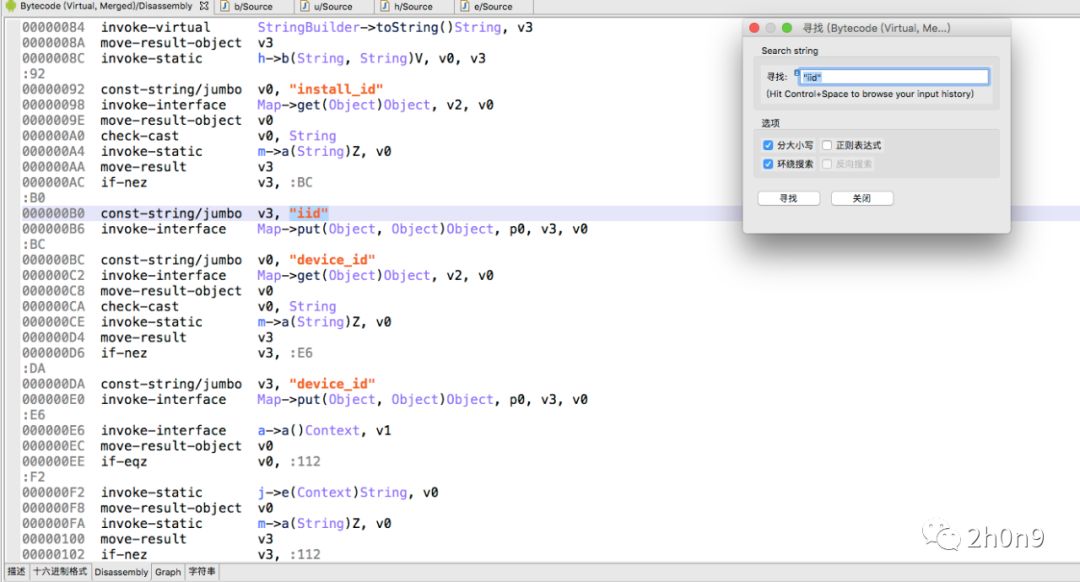Click the Java file icon on the u/Source tab
Image resolution: width=1080 pixels, height=582 pixels.
pyautogui.click(x=304, y=6)
